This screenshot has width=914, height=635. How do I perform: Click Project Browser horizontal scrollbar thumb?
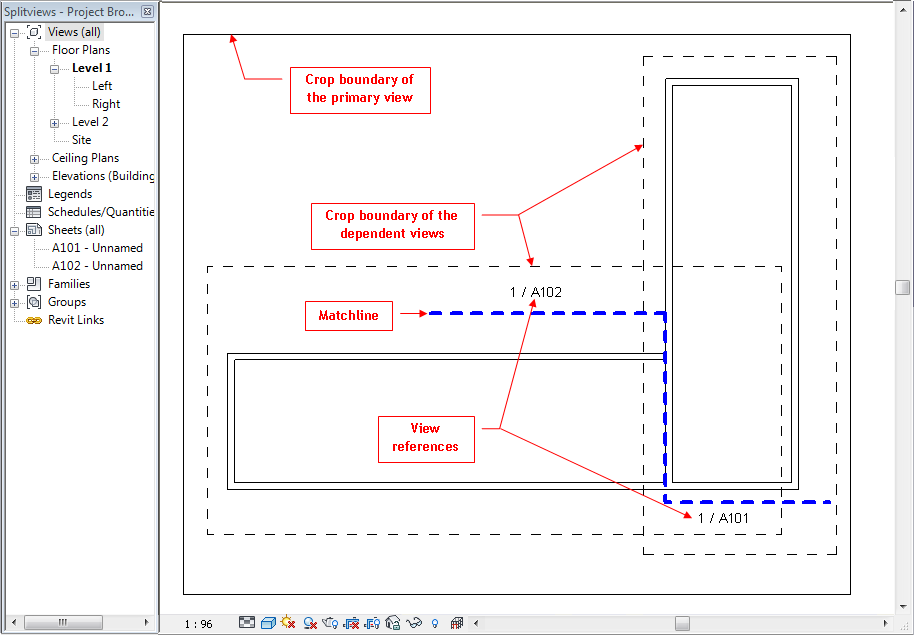[63, 623]
